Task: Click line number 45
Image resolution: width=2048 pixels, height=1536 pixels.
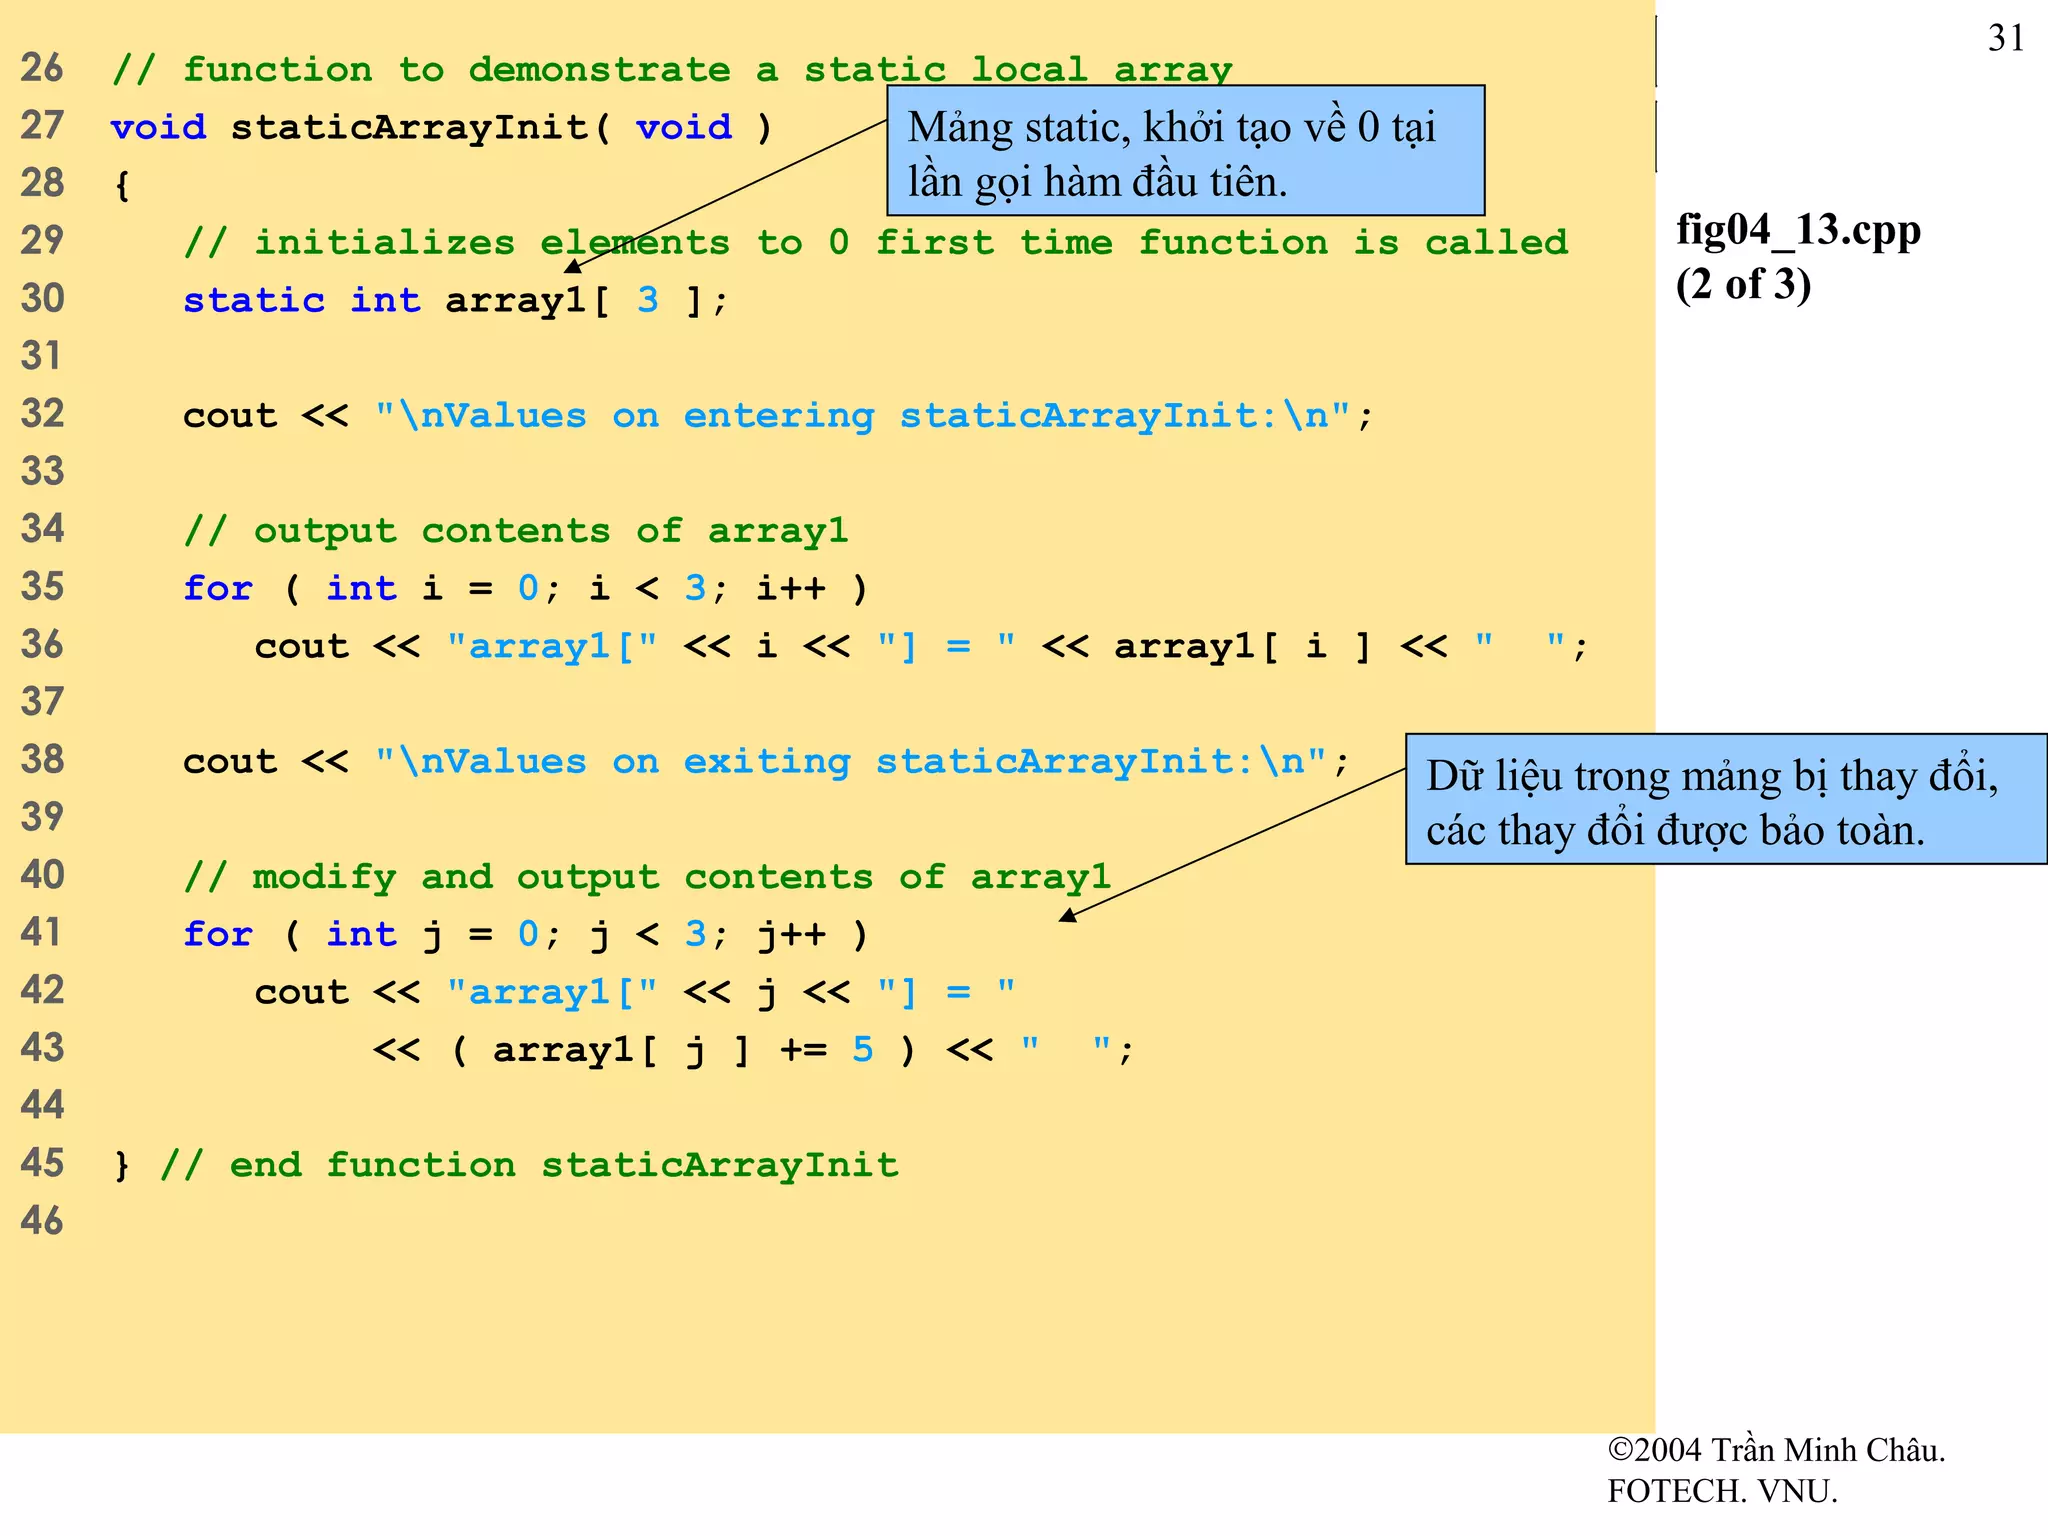Action: click(x=42, y=1163)
